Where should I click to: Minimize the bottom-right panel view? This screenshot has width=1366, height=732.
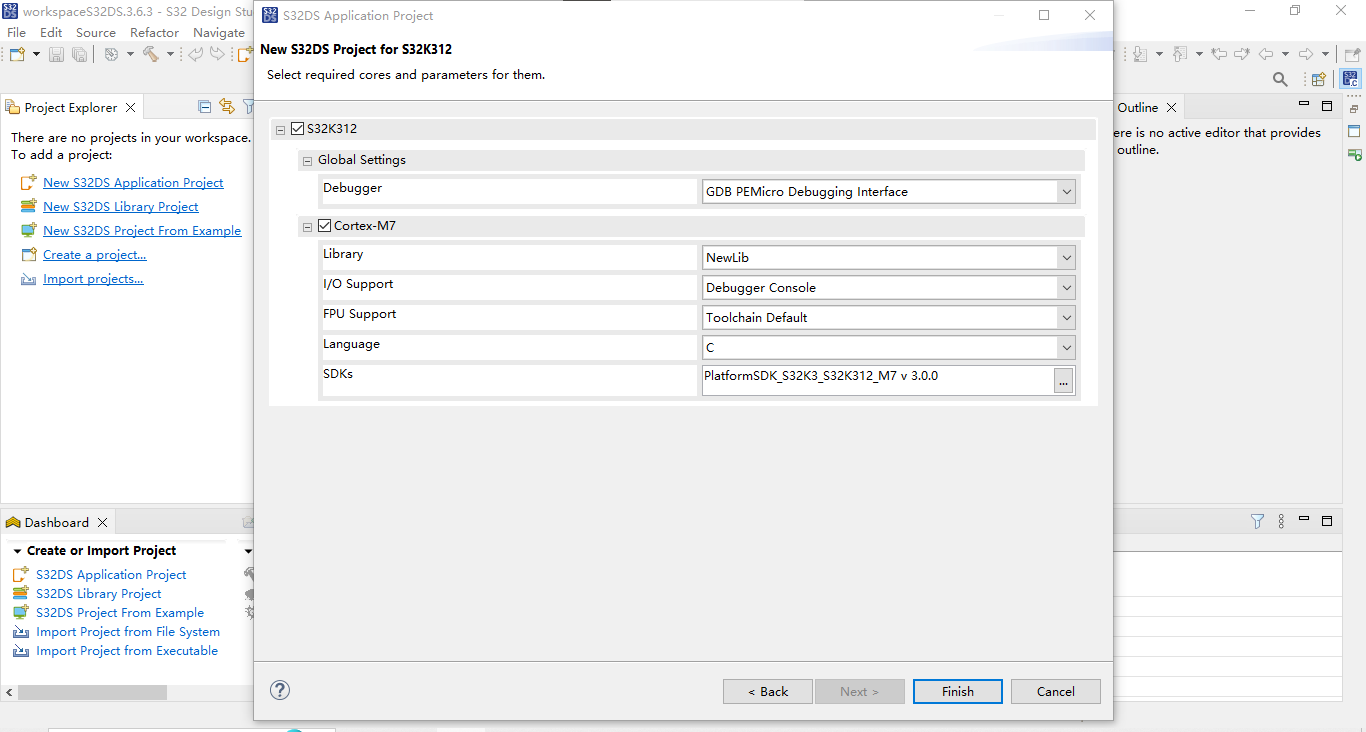(1304, 520)
